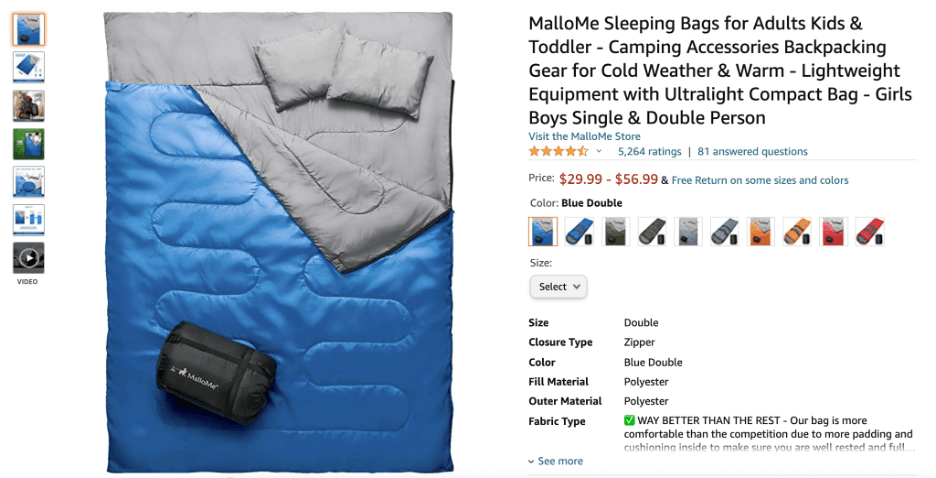936x478 pixels.
Task: Select the red single bag swatch
Action: [870, 232]
